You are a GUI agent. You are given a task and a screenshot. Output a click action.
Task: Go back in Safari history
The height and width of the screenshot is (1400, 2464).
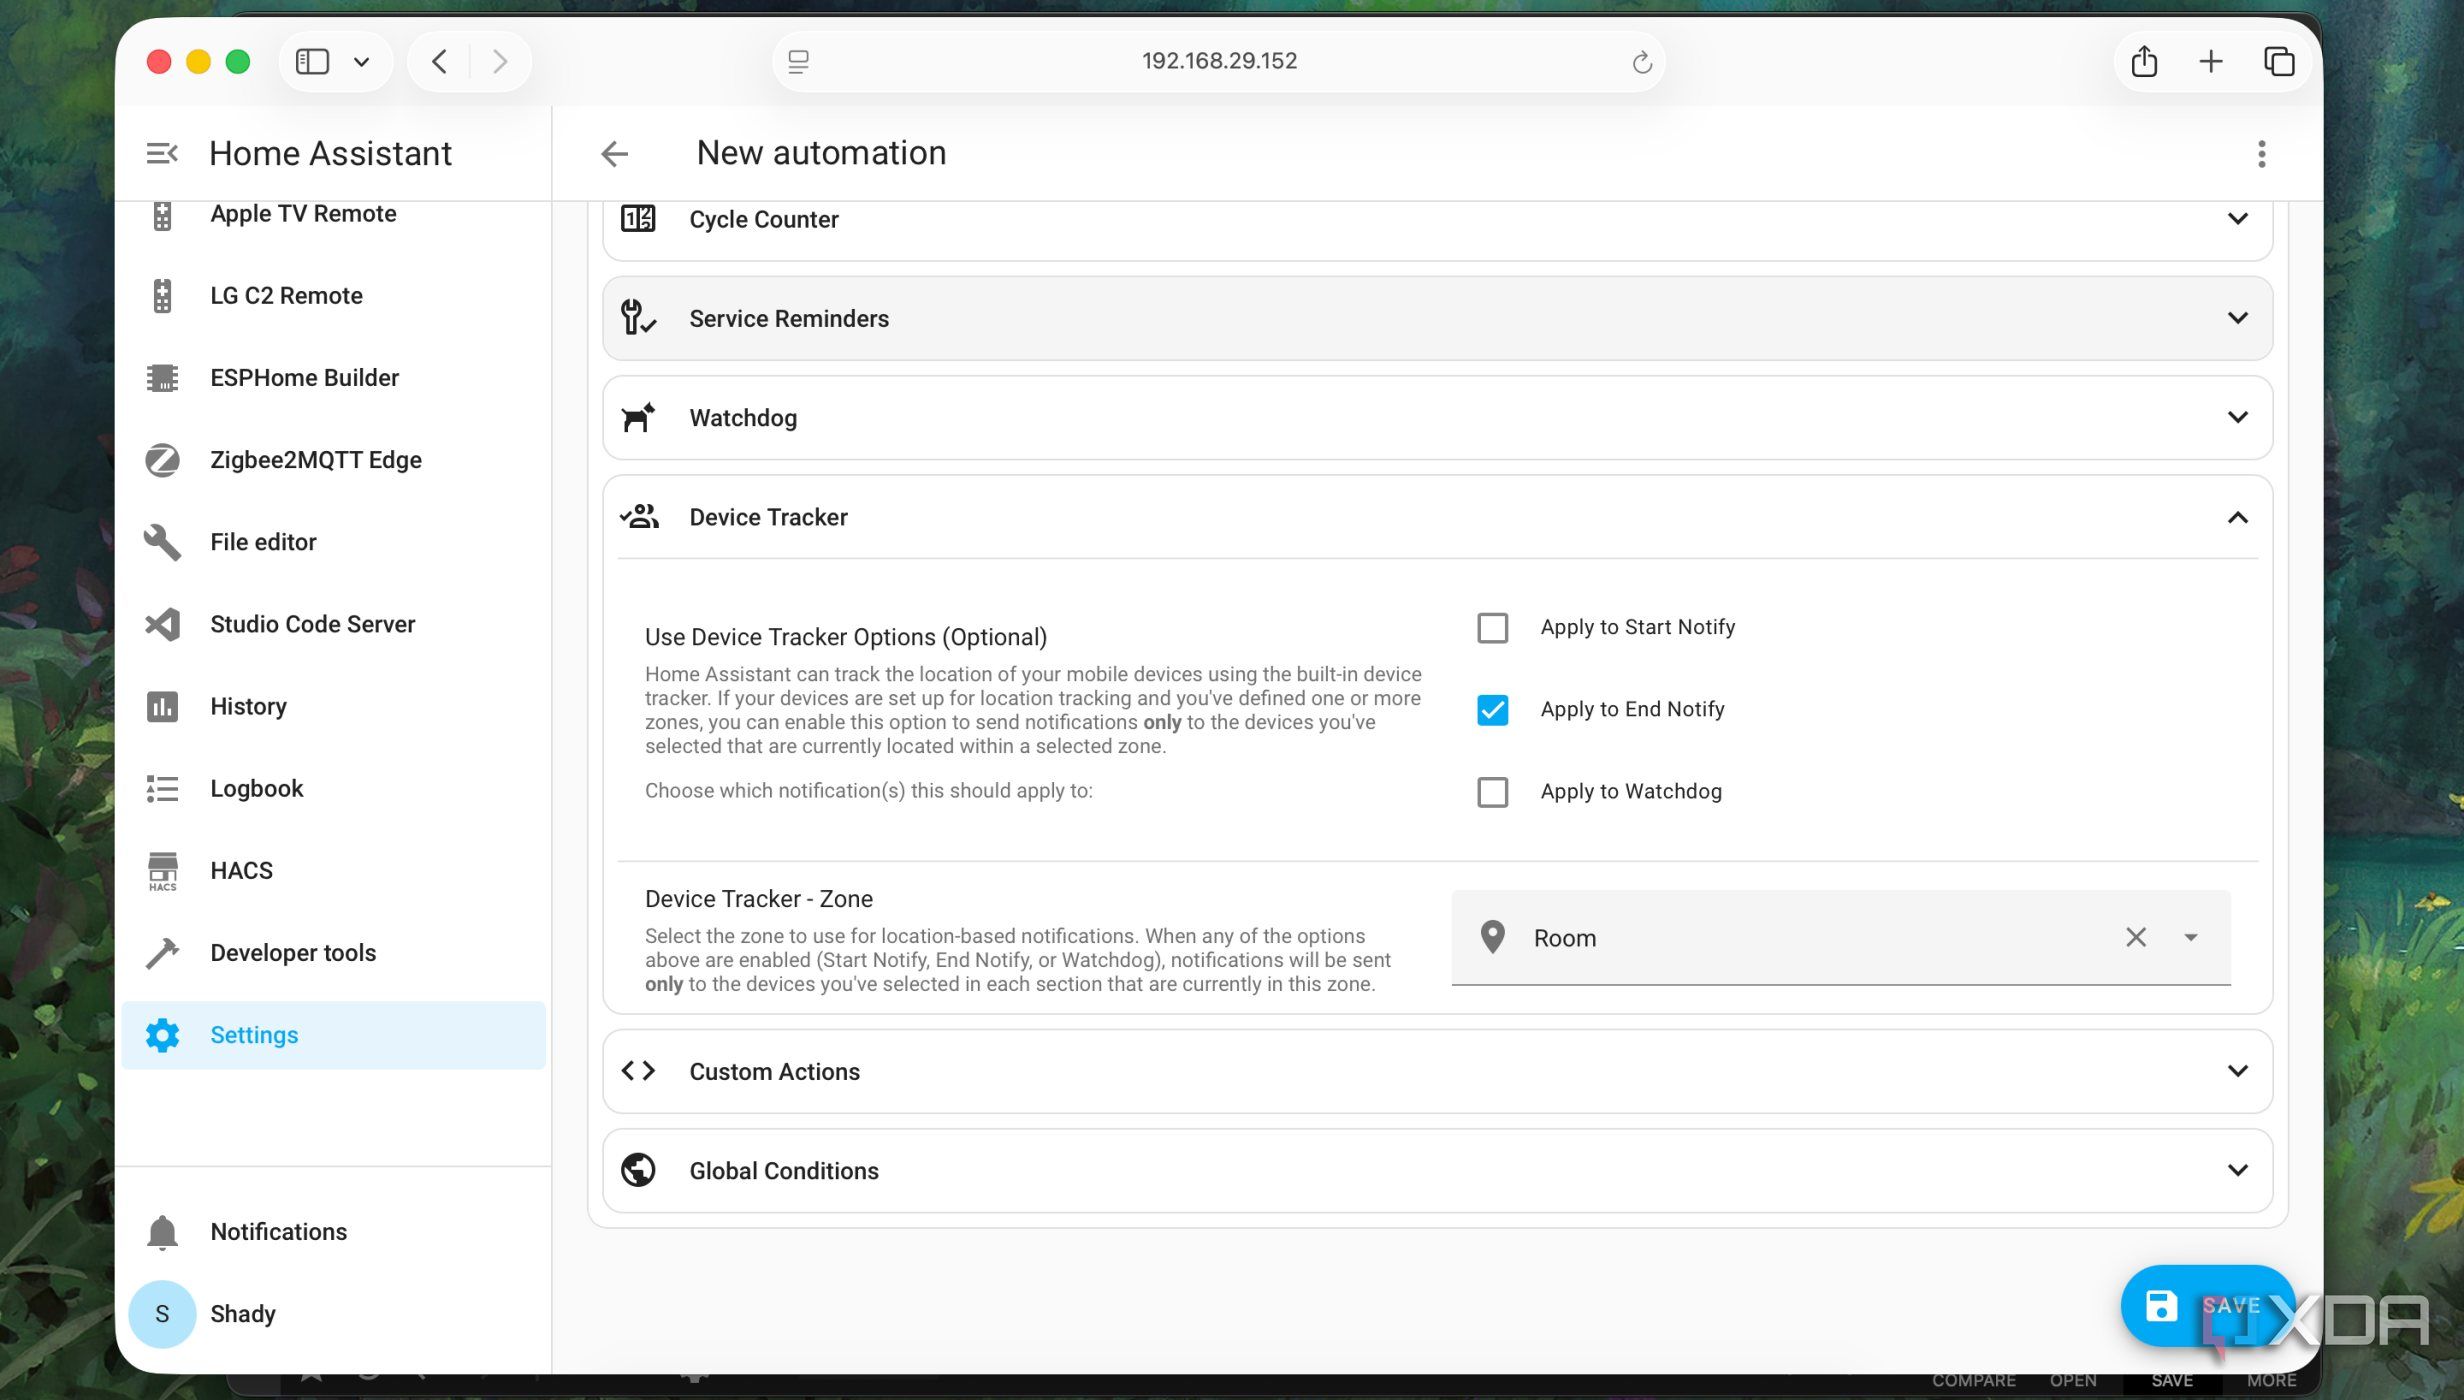[439, 62]
